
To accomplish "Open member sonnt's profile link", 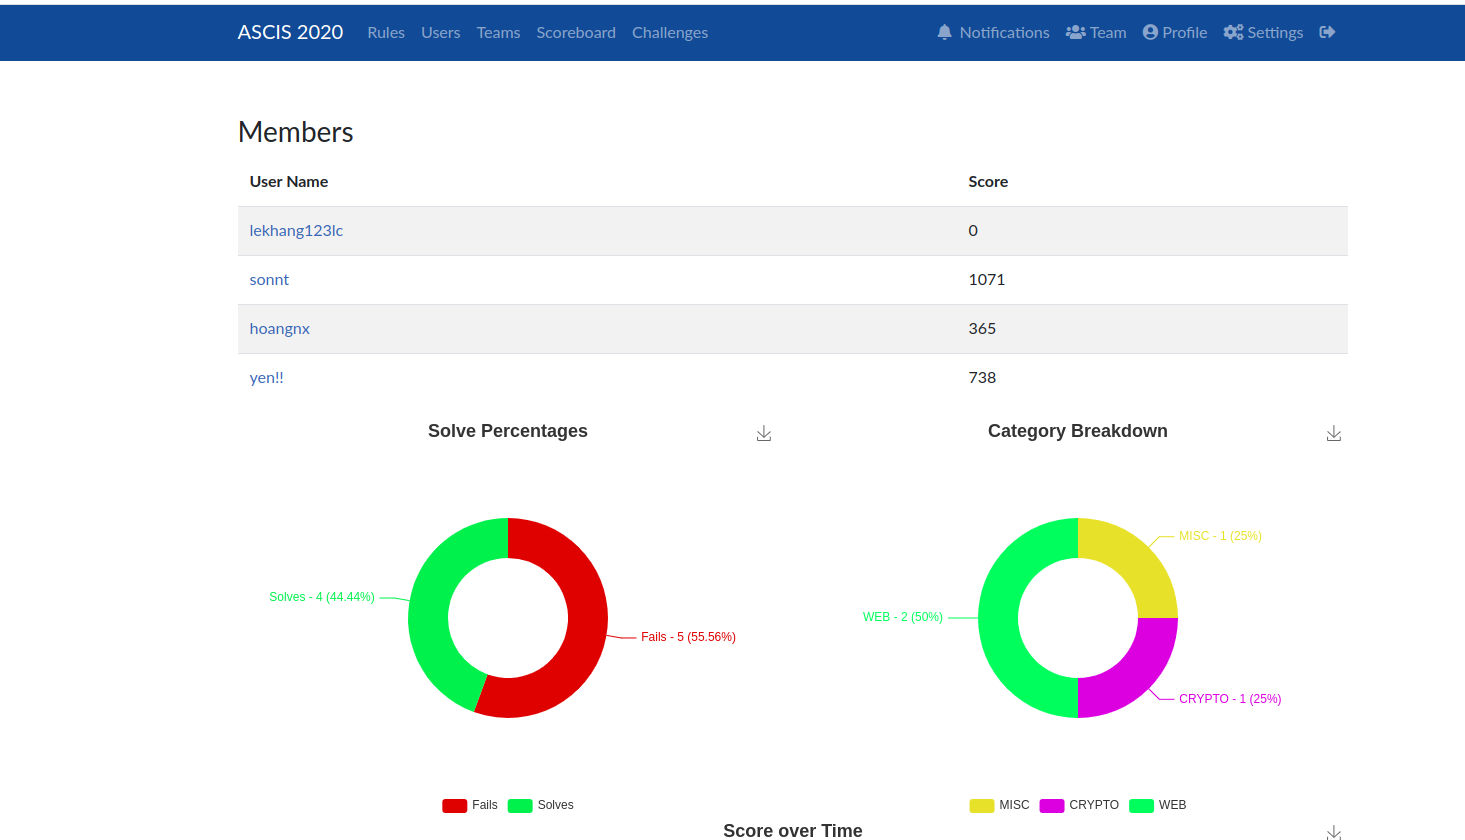I will (269, 279).
